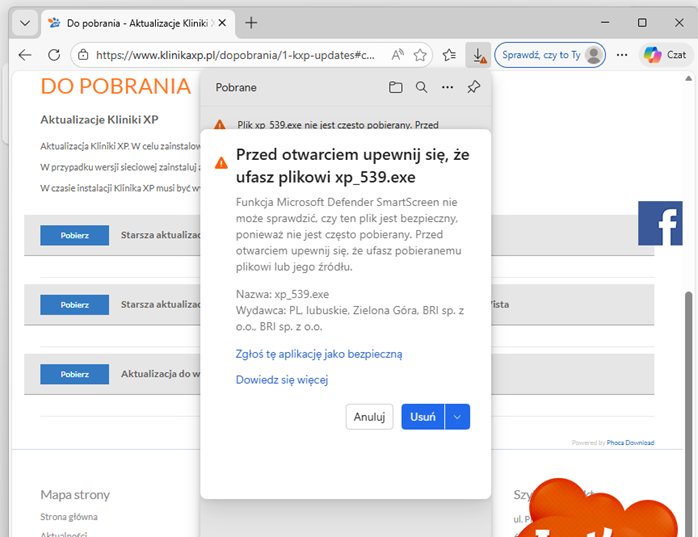Click Zgłoś tę aplikację jako bezpieczną link
Screen dimensions: 698x537
[x=318, y=354]
